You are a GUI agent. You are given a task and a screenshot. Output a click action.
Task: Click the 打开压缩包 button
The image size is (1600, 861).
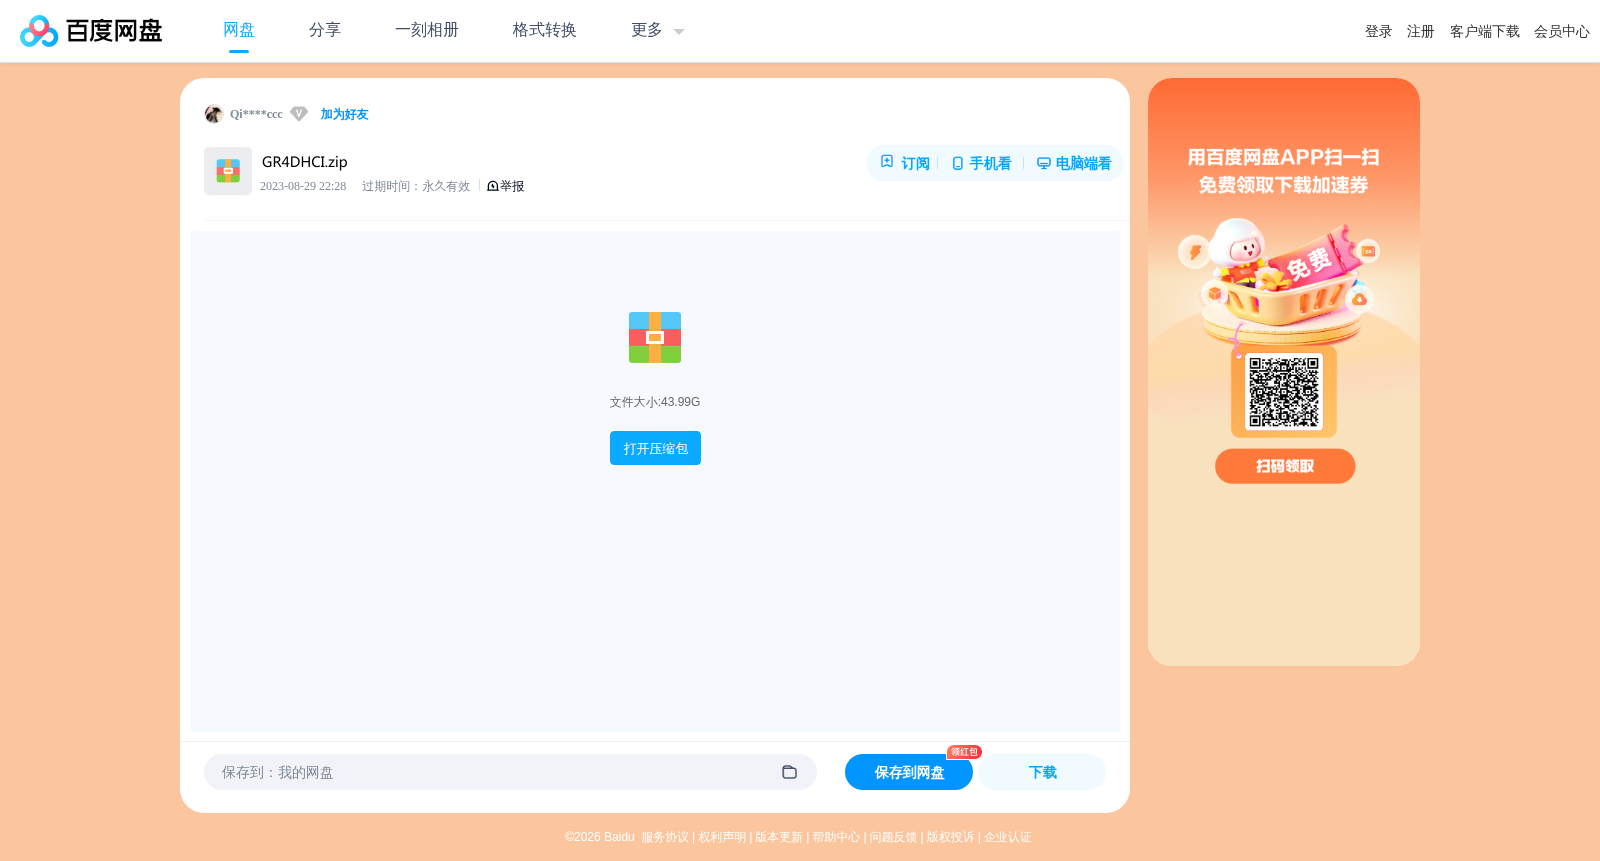tap(655, 448)
